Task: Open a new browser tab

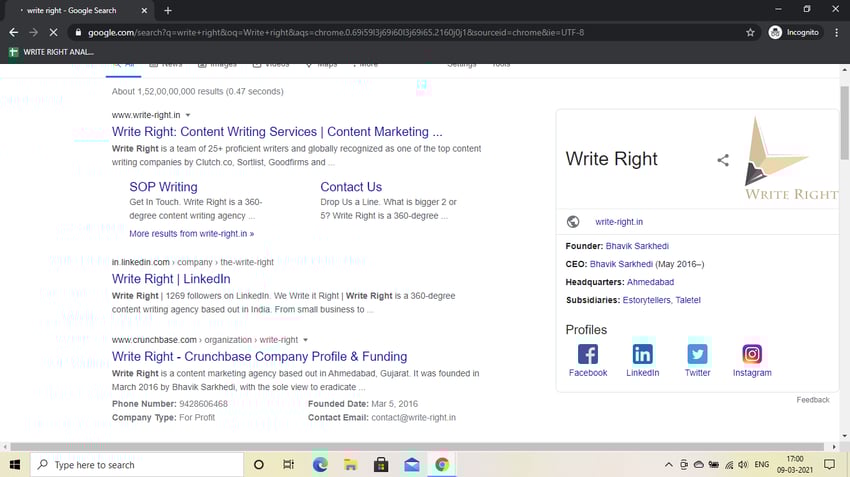Action: [168, 10]
